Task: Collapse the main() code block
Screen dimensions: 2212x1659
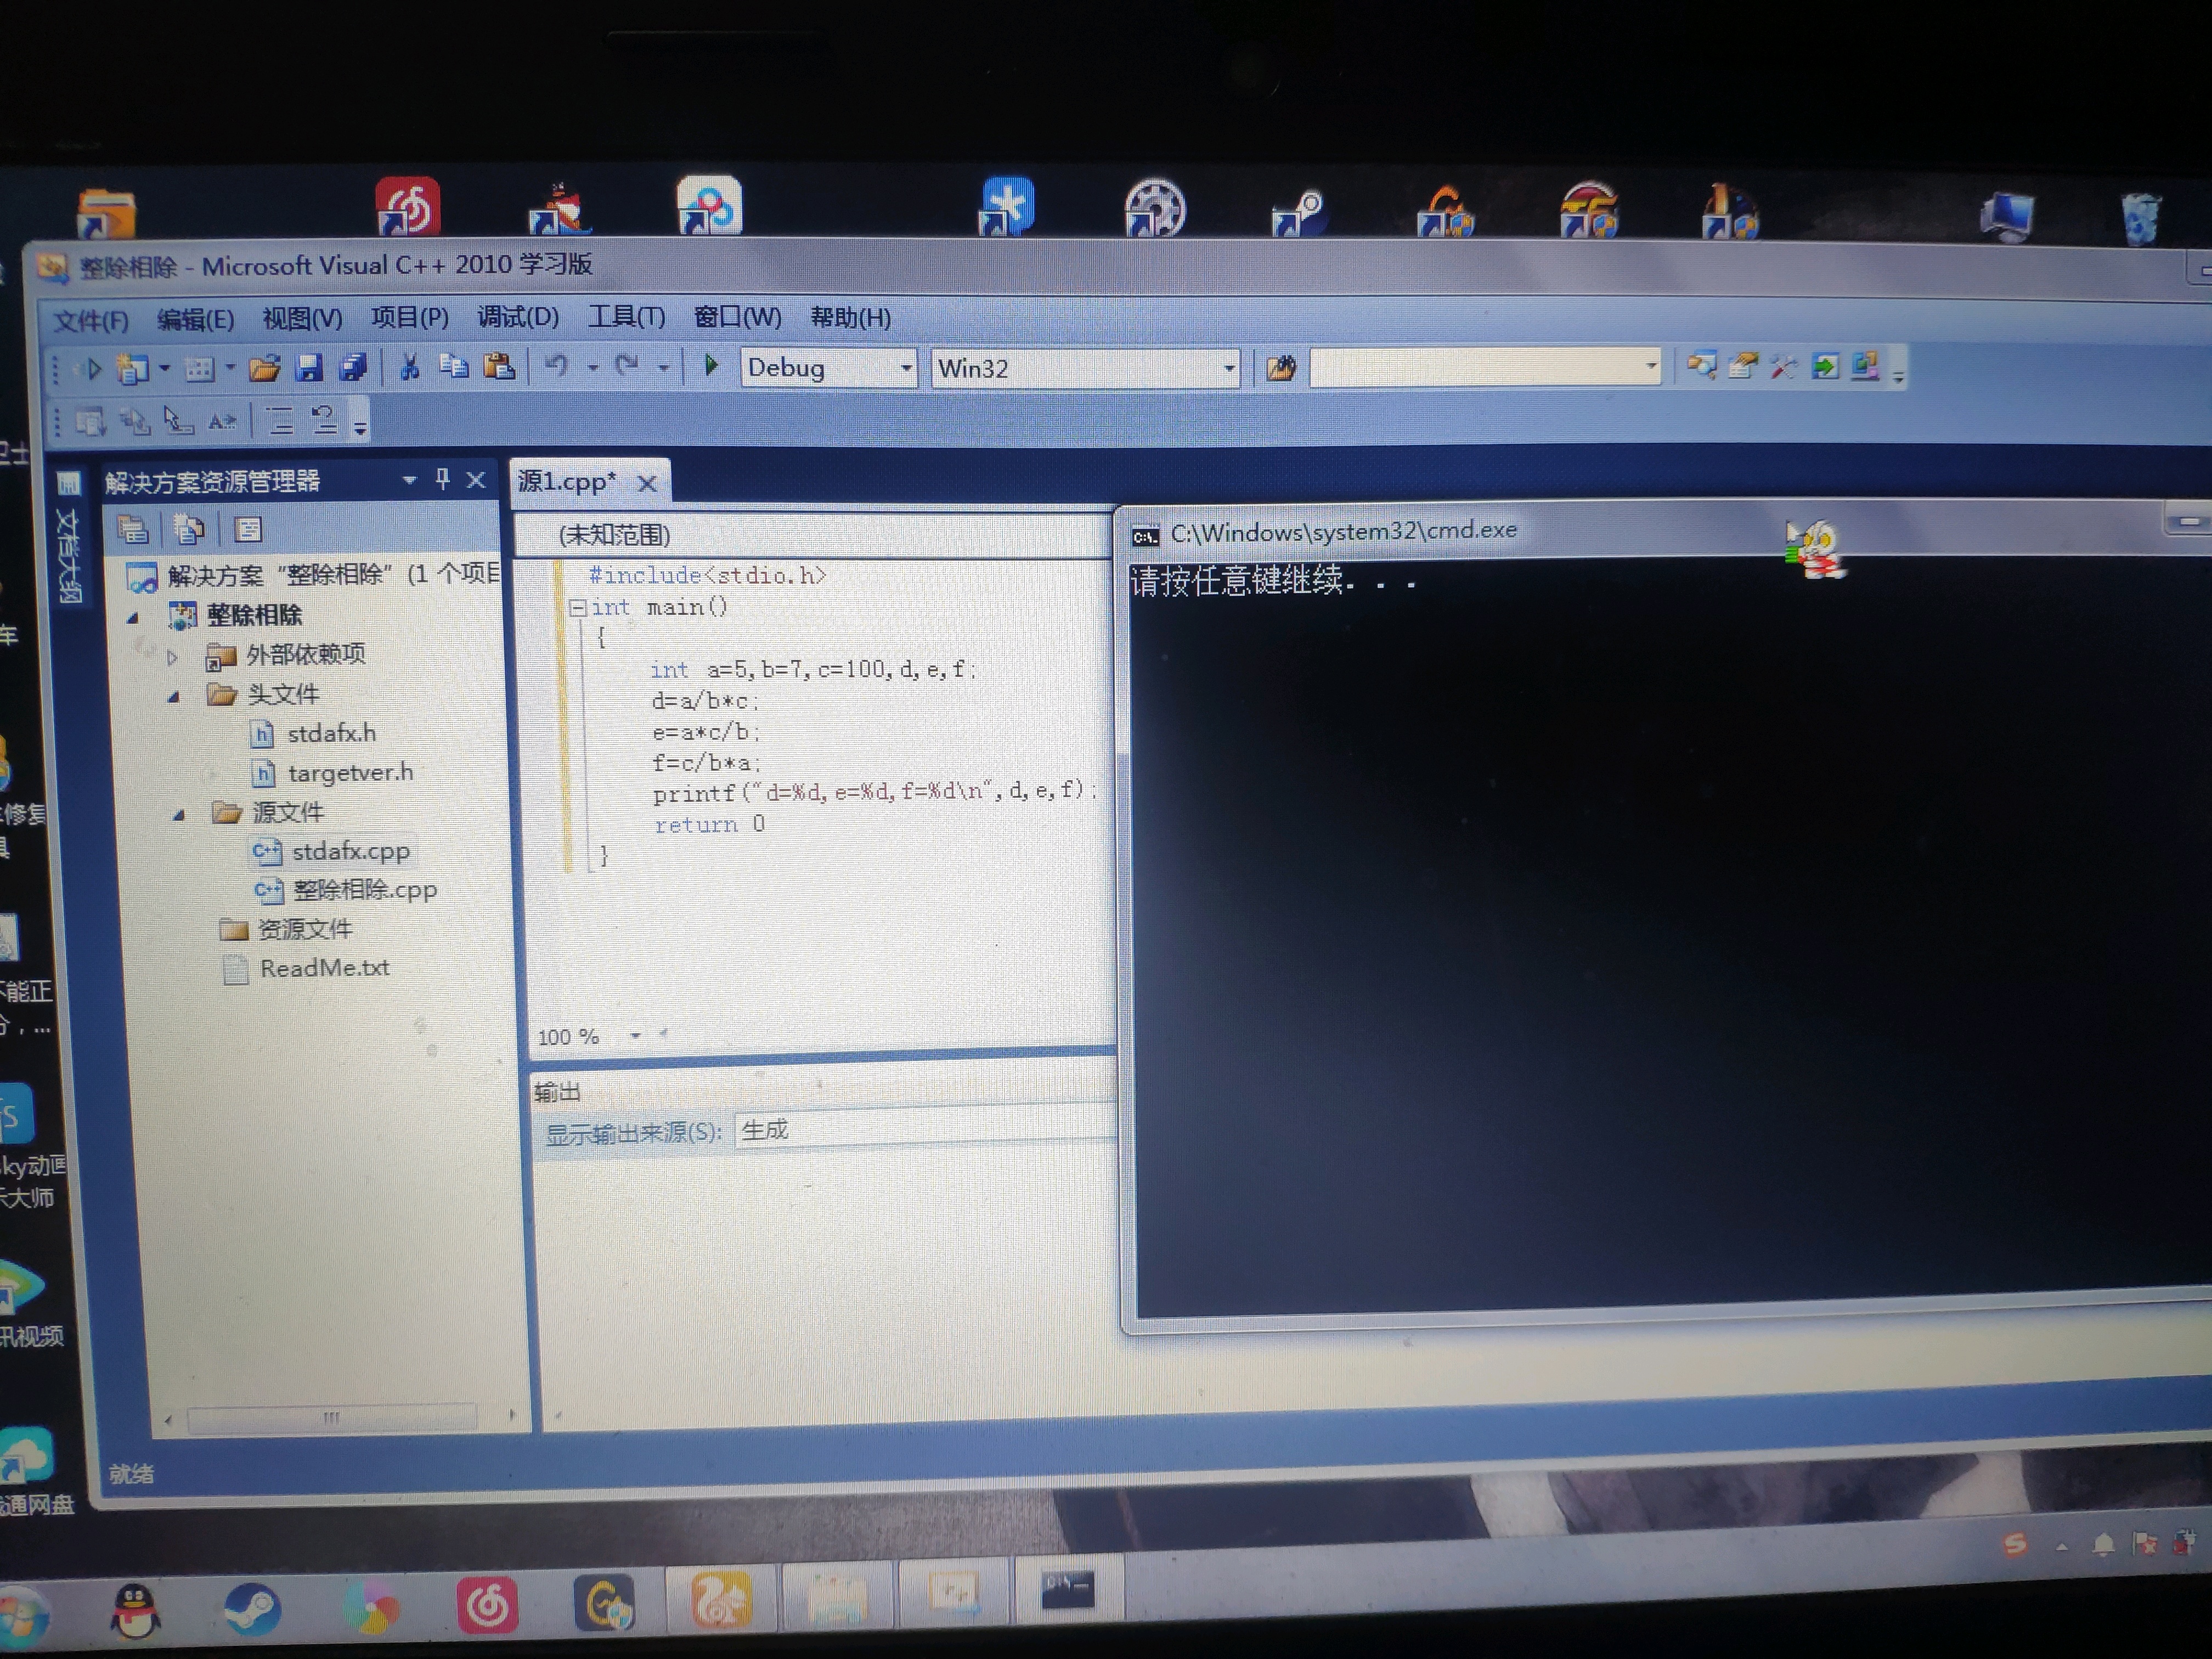Action: click(577, 608)
